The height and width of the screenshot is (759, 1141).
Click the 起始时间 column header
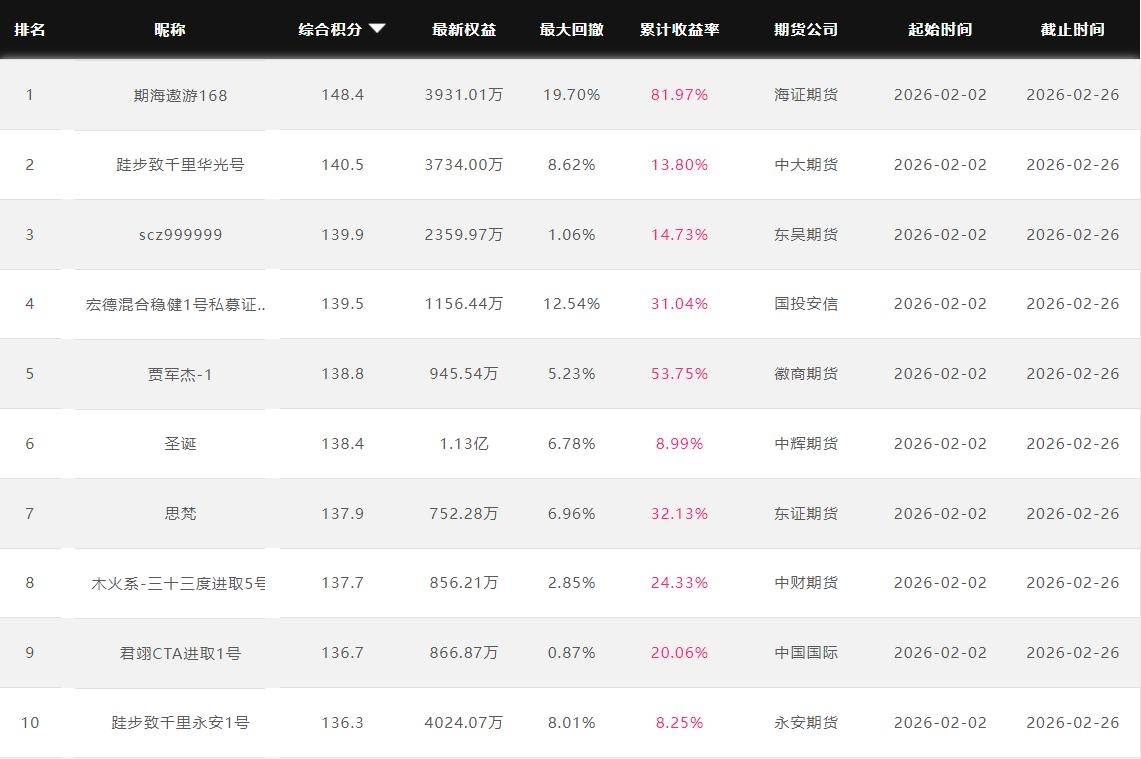point(939,30)
